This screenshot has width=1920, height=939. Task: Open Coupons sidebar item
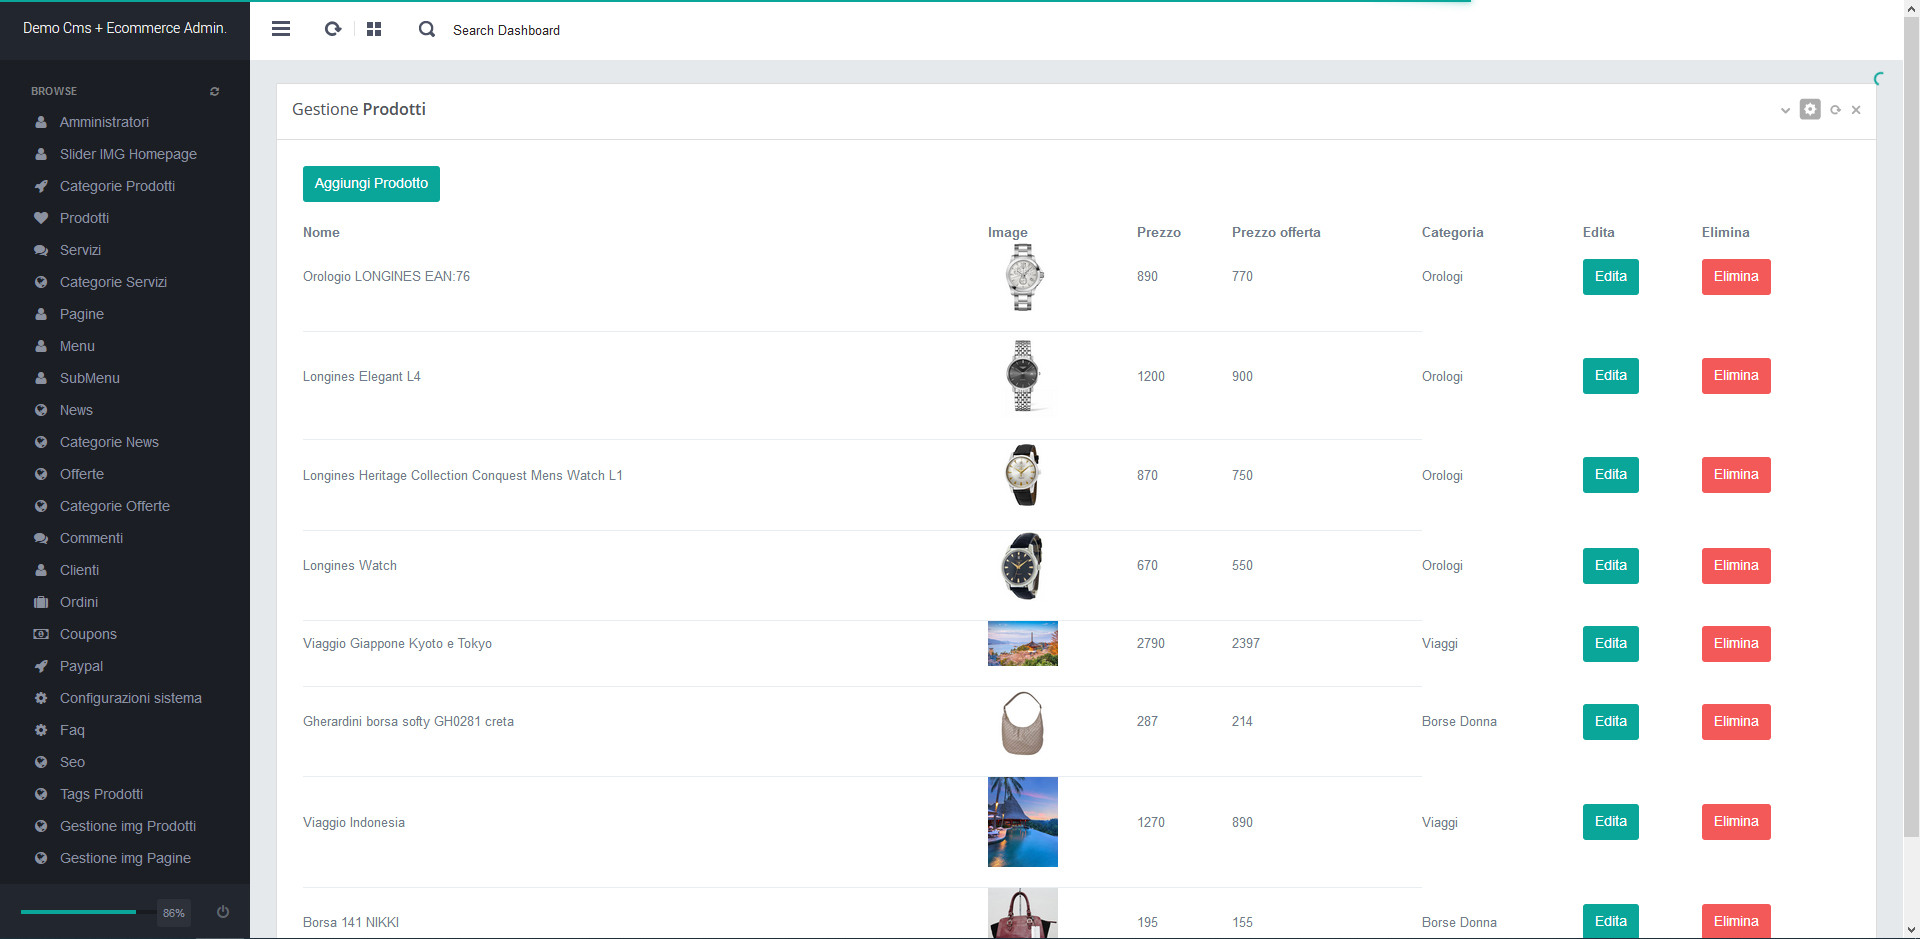88,634
